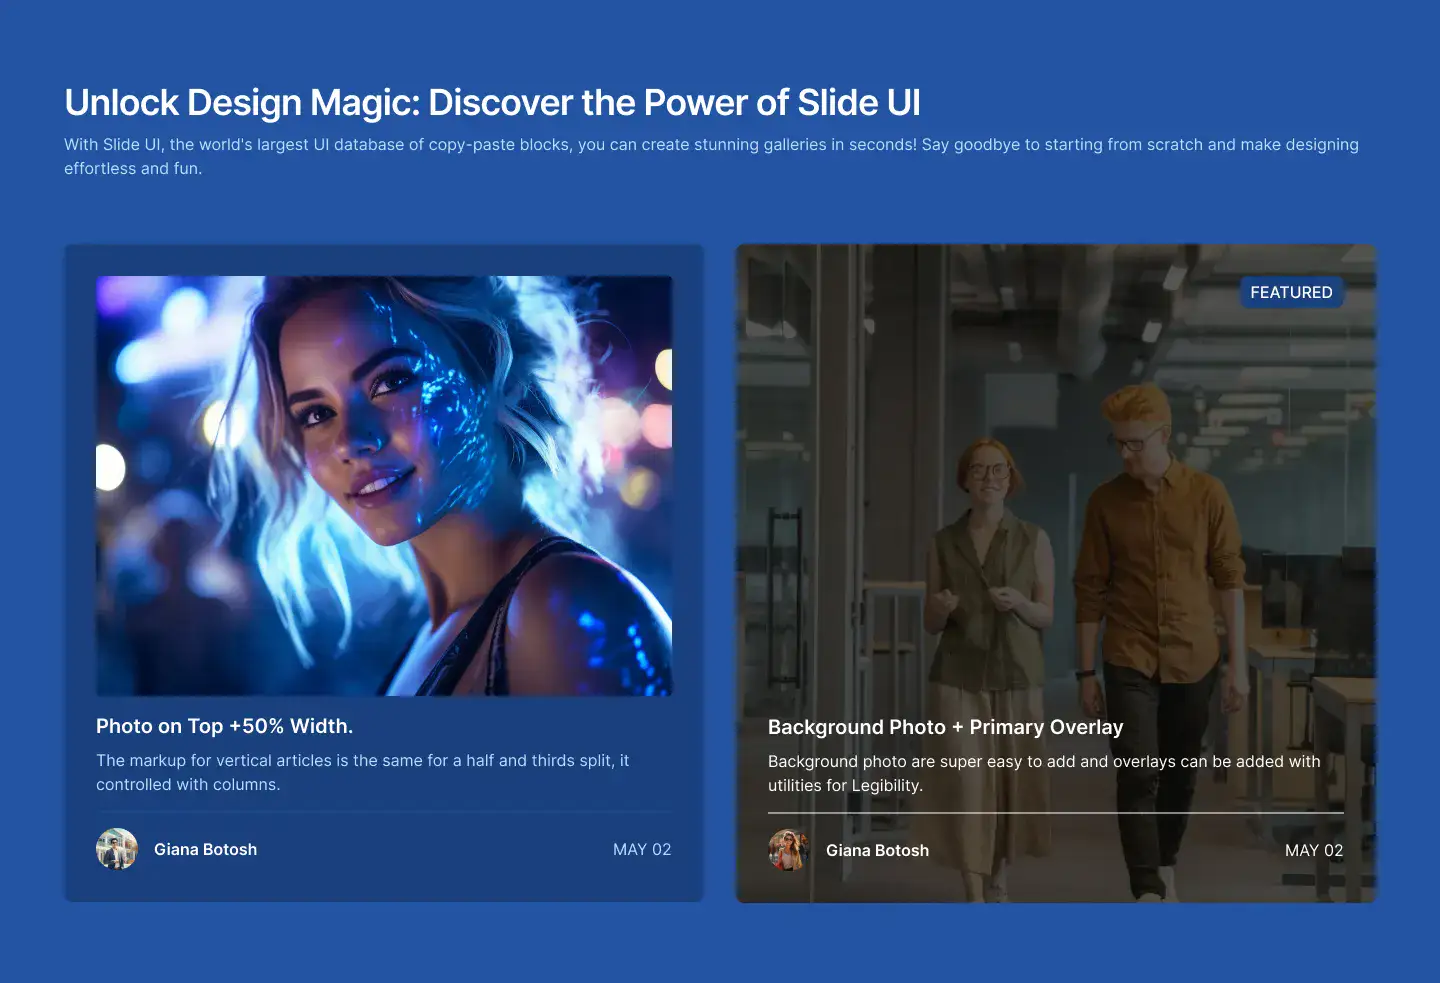Click the 'Photo on Top +50% Width.' title
This screenshot has height=983, width=1440.
(x=225, y=726)
